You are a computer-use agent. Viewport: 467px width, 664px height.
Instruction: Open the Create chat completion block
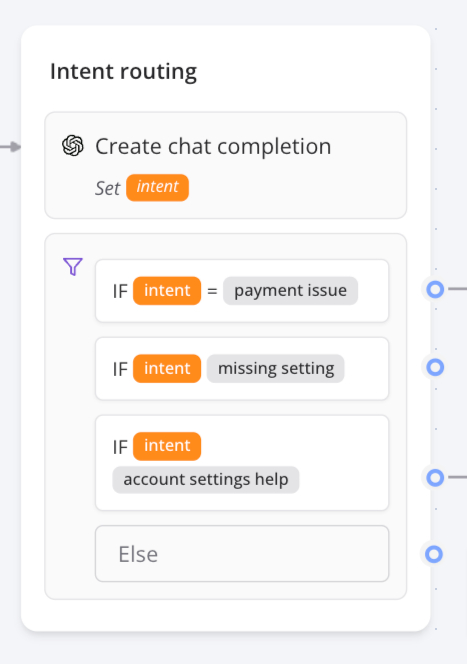tap(226, 166)
